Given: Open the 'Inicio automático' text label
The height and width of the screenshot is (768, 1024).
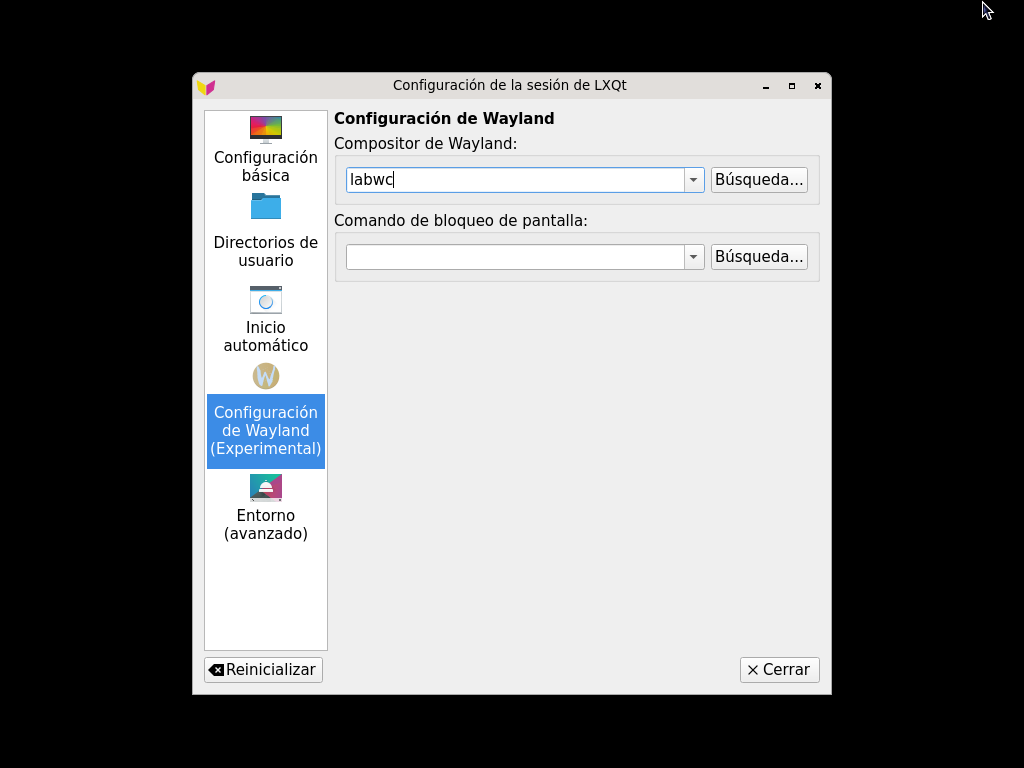Looking at the screenshot, I should pyautogui.click(x=265, y=337).
